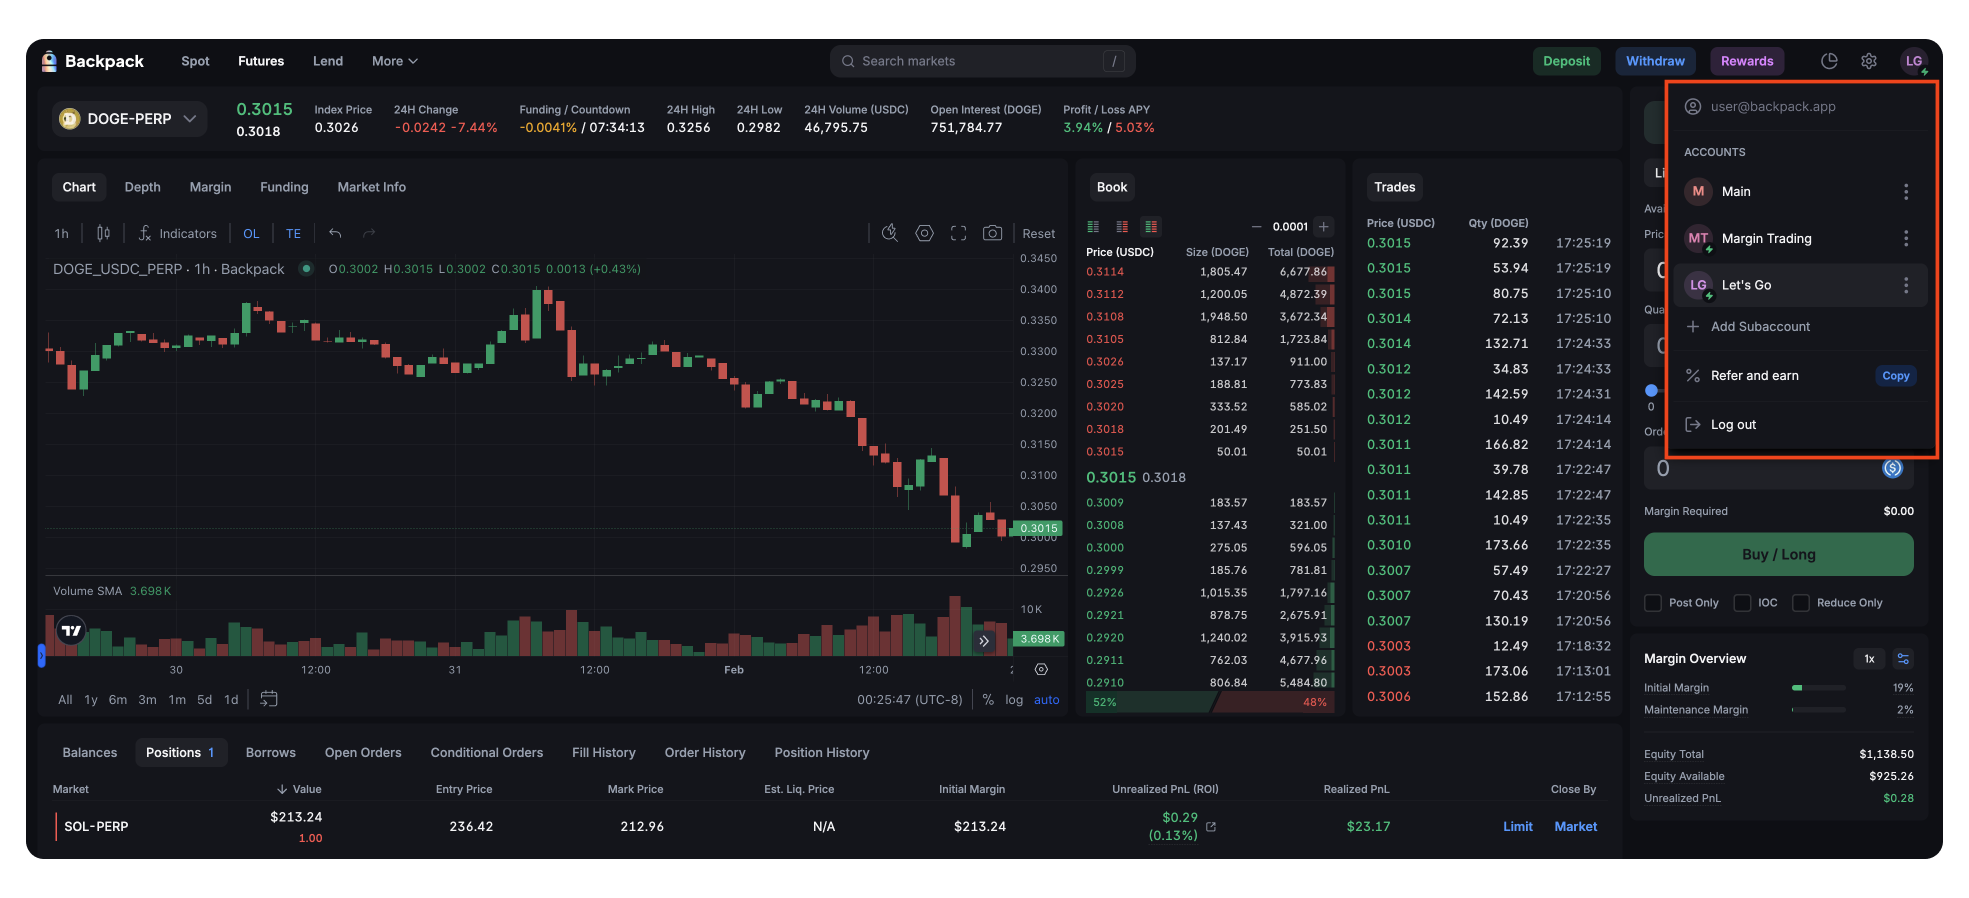
Task: Open margin overview settings sliders icon
Action: tap(1903, 658)
